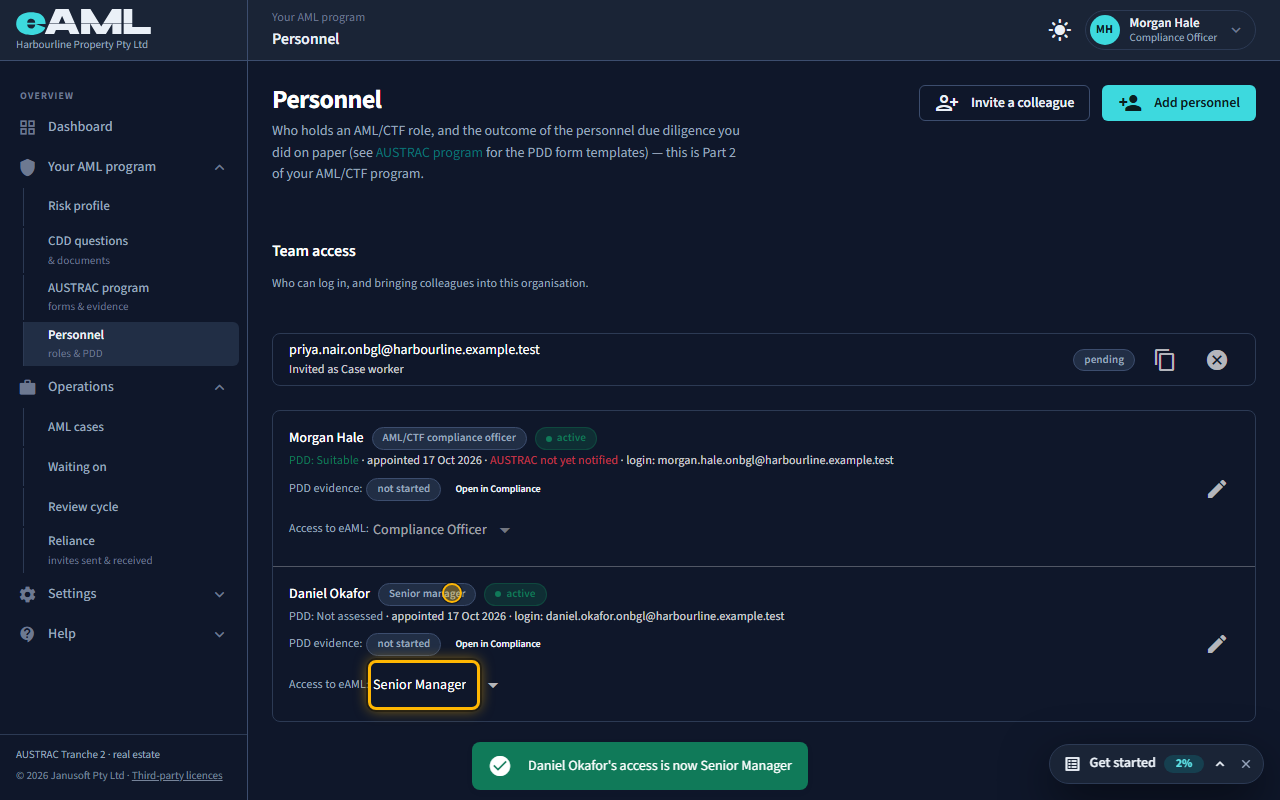
Task: Copy invite link for priya.nair
Action: pos(1164,360)
